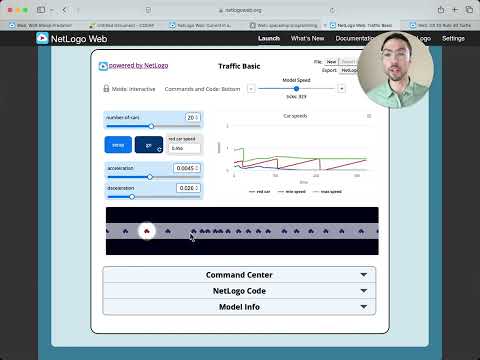The height and width of the screenshot is (360, 480).
Task: Expand the NetLogo Code section
Action: point(239,291)
